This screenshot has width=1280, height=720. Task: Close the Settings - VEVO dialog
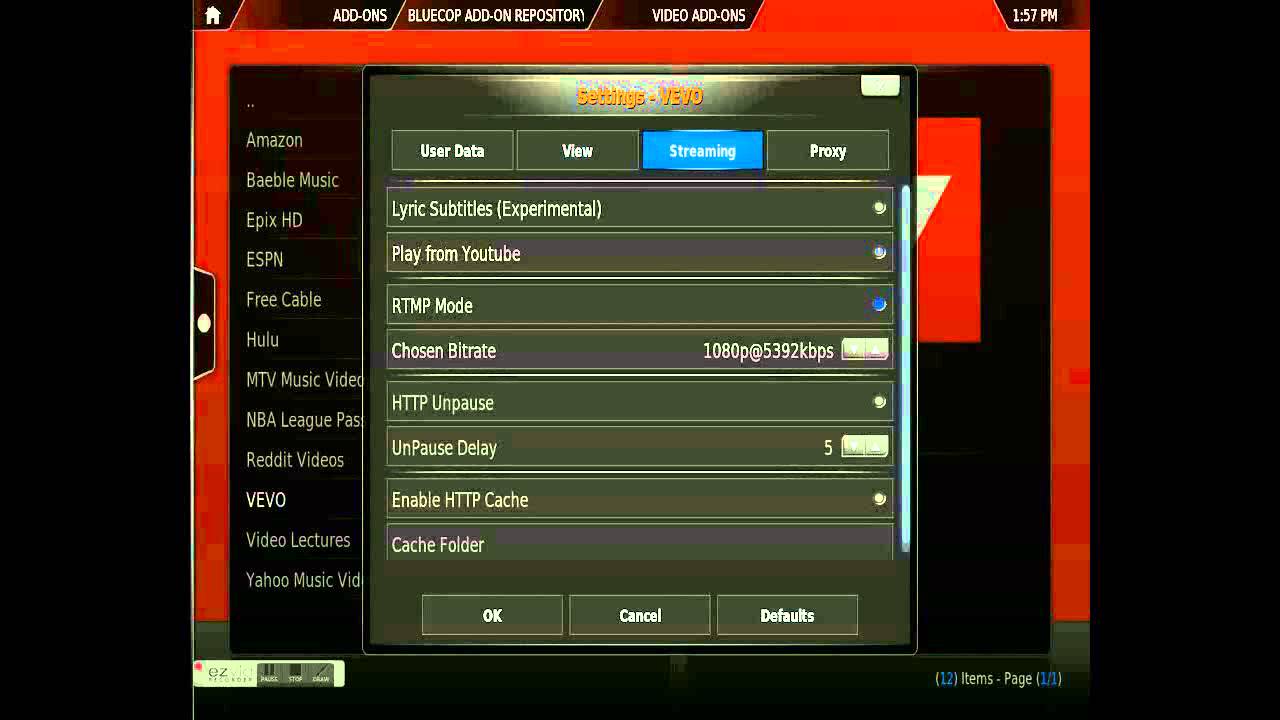pos(880,86)
